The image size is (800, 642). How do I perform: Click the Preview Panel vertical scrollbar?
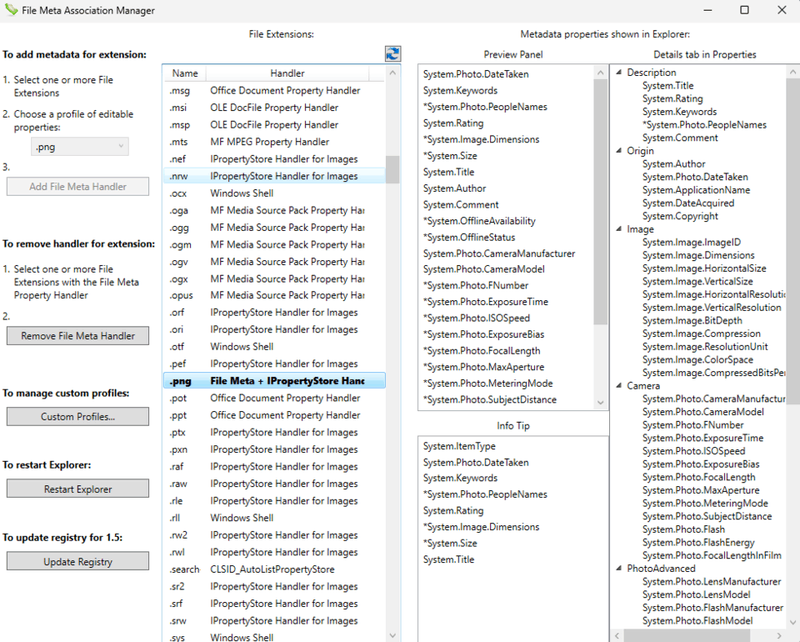click(600, 200)
